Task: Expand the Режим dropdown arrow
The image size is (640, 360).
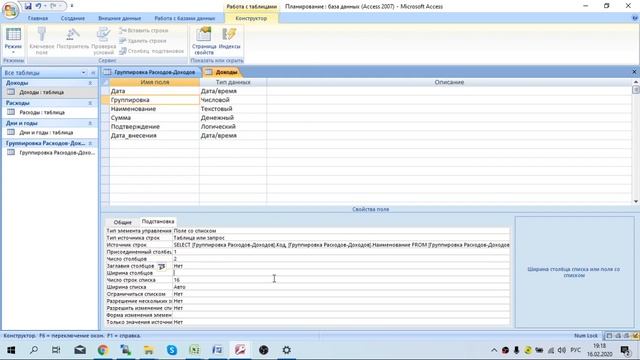Action: (x=13, y=52)
